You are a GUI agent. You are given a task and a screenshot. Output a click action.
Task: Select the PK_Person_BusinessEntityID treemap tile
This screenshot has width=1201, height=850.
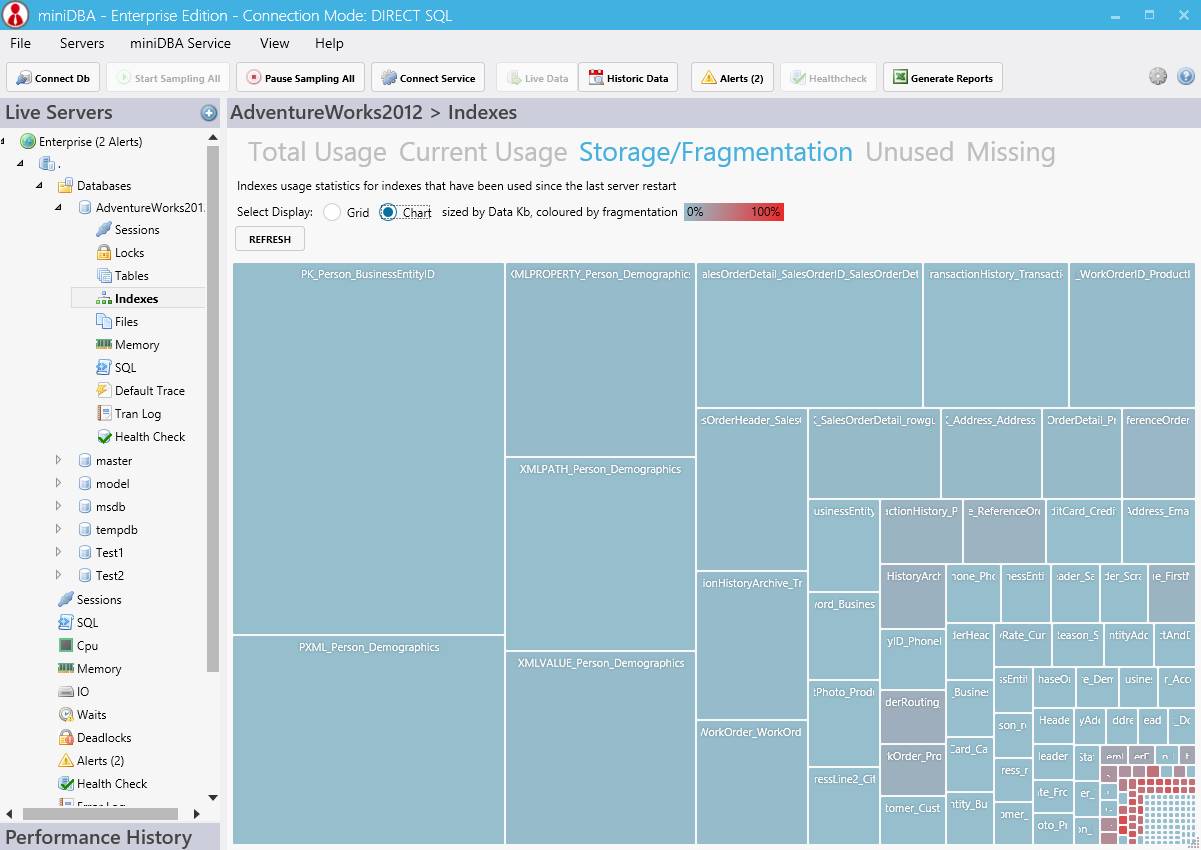[368, 448]
